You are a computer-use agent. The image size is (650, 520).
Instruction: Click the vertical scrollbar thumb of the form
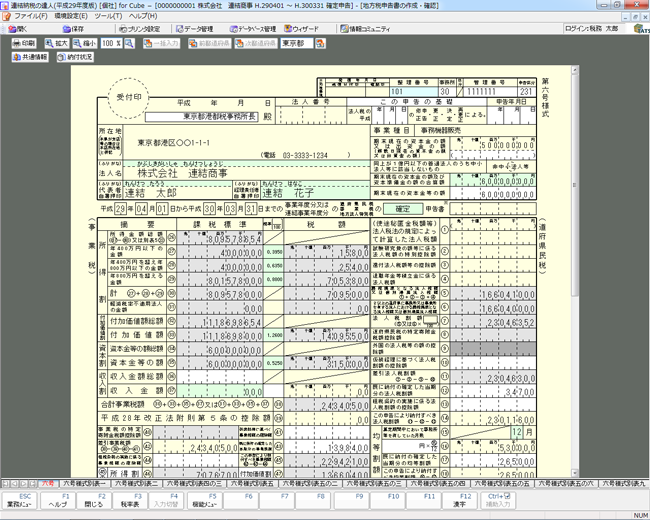[x=575, y=185]
